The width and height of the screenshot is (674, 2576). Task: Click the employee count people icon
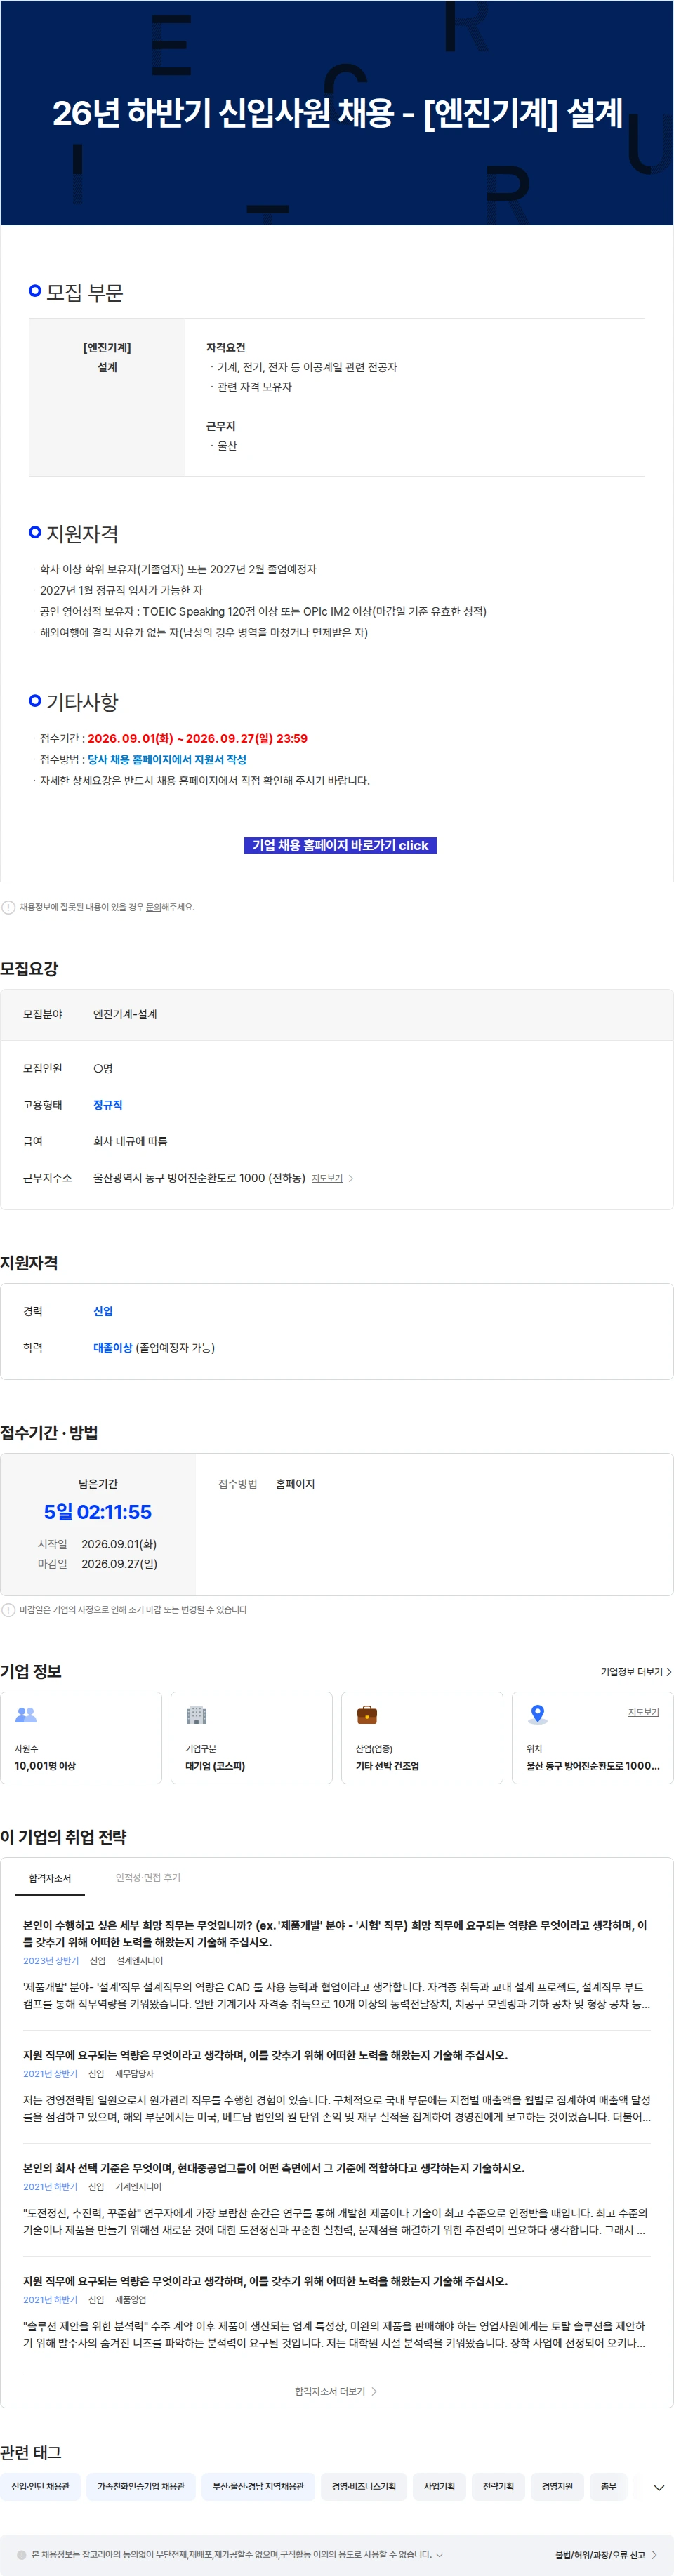point(26,1715)
